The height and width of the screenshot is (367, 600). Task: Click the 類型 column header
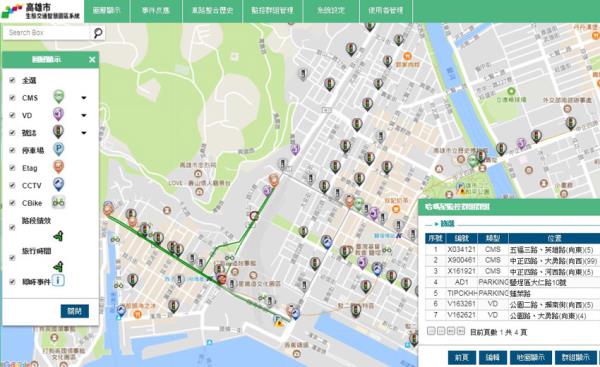pyautogui.click(x=493, y=238)
